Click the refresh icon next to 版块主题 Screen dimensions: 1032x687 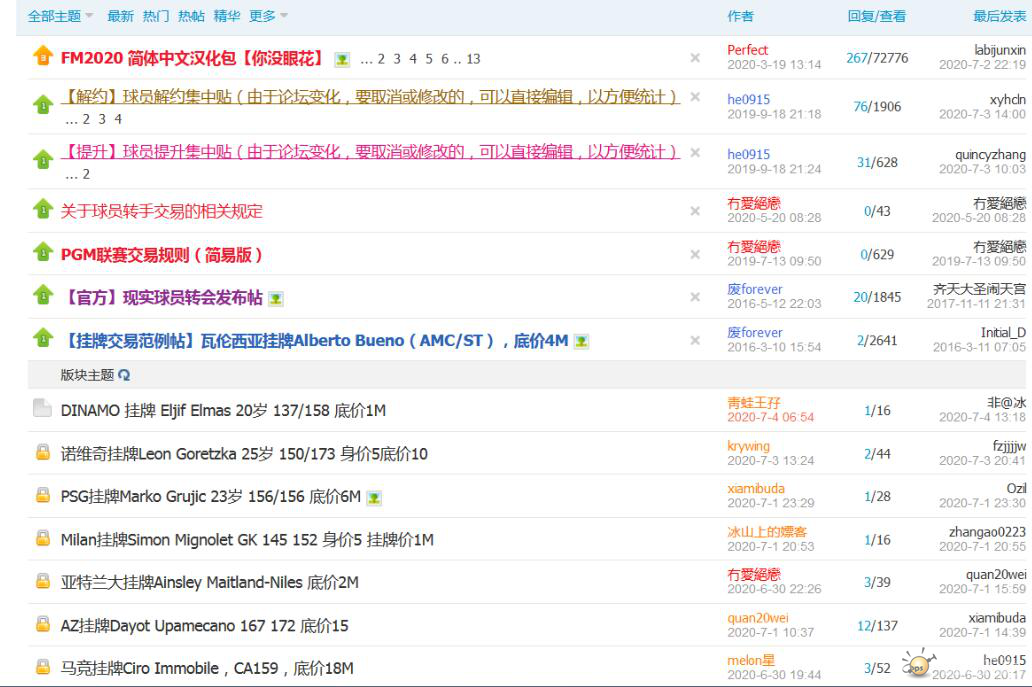[x=125, y=375]
